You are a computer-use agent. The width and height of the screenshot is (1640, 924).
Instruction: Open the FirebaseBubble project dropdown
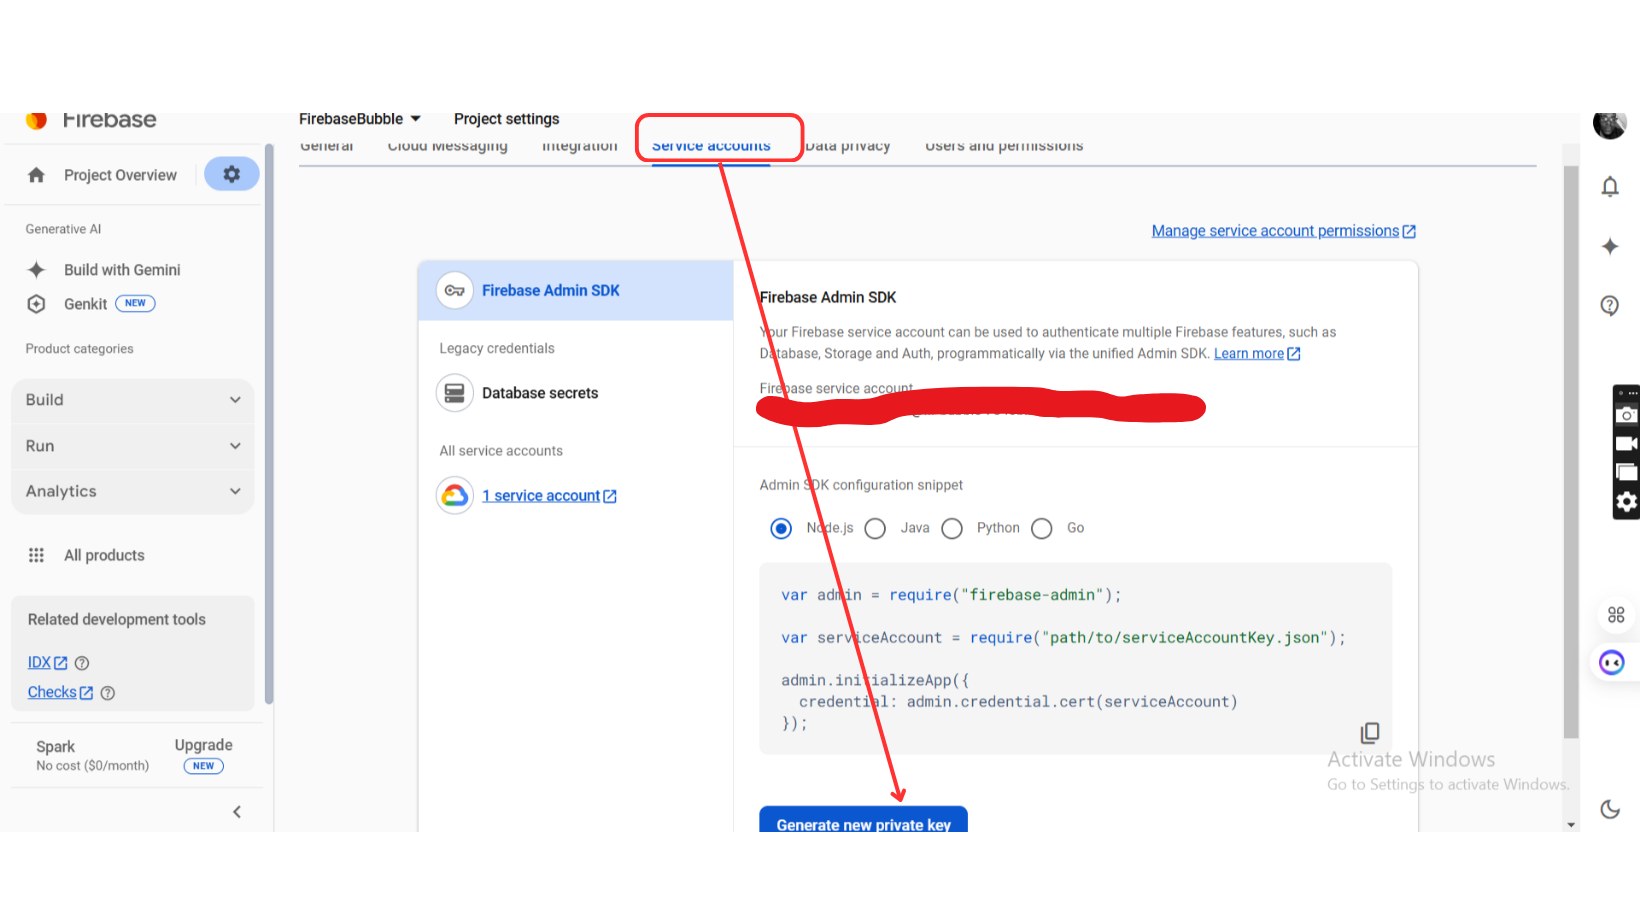click(x=360, y=119)
